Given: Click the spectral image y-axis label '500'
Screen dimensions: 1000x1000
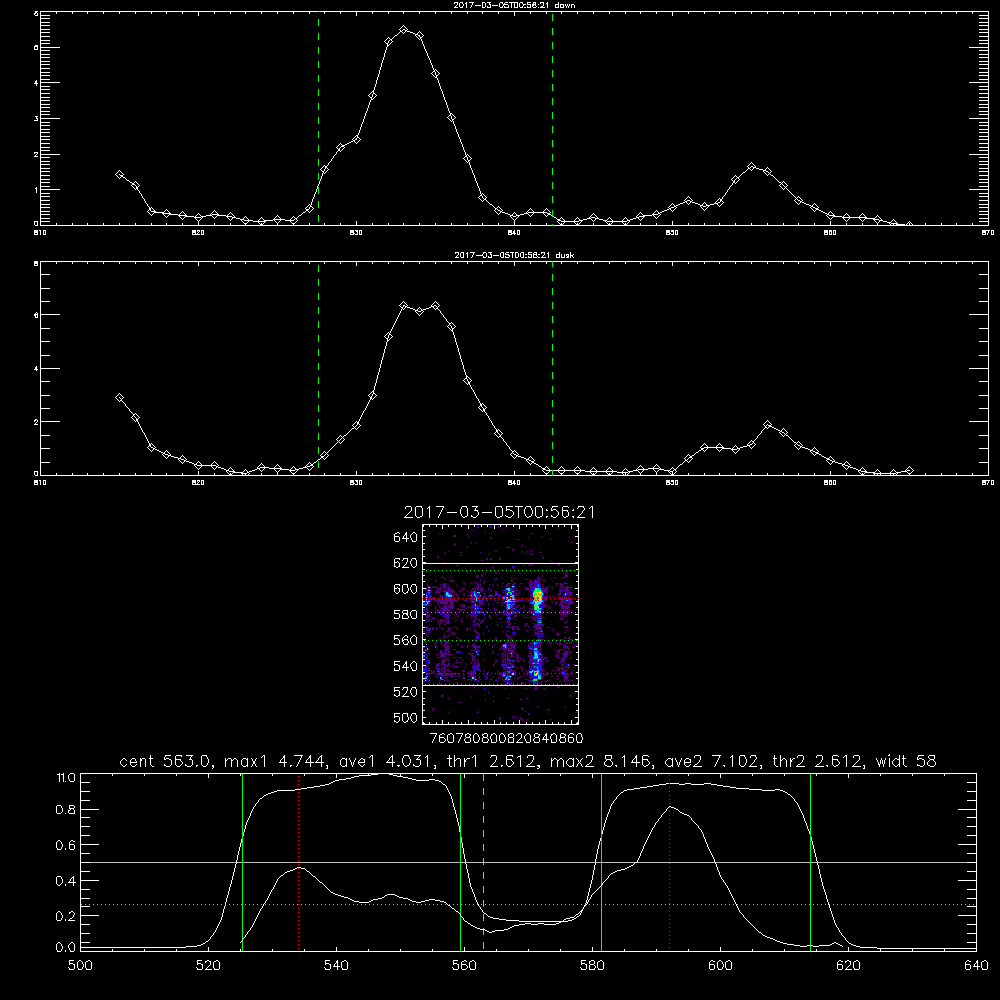Looking at the screenshot, I should coord(406,718).
